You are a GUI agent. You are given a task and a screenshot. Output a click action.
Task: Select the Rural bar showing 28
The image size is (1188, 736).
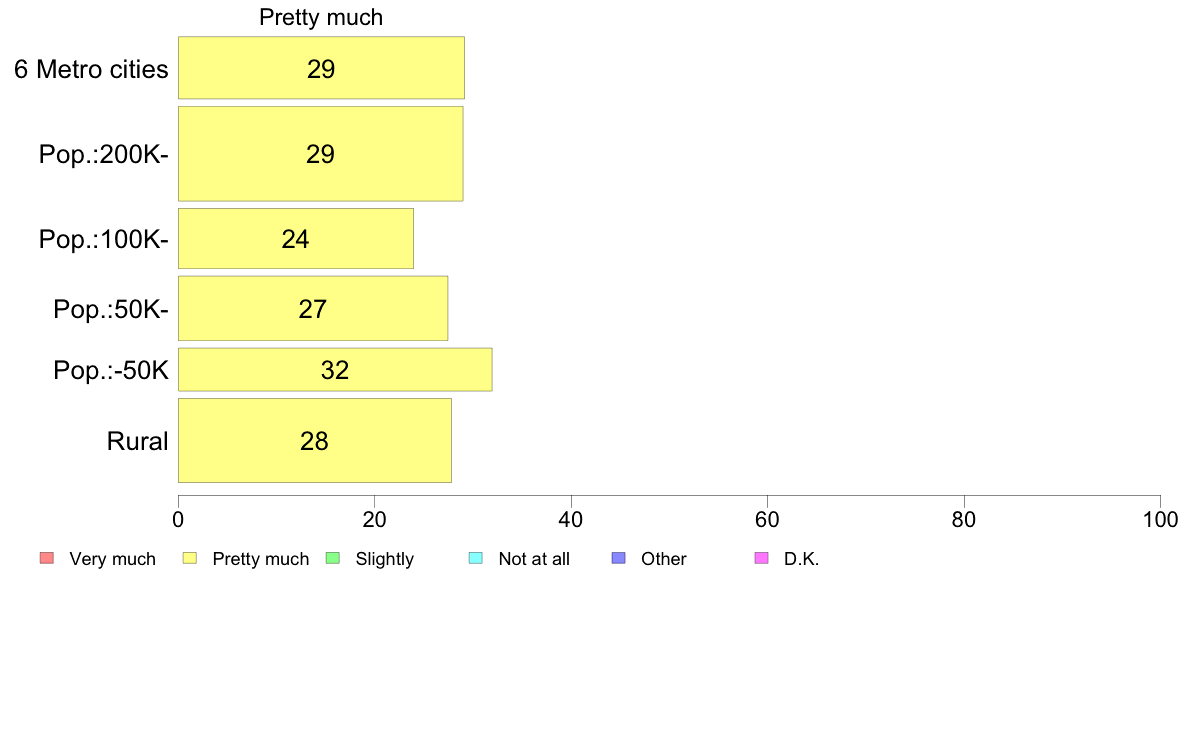pos(314,440)
